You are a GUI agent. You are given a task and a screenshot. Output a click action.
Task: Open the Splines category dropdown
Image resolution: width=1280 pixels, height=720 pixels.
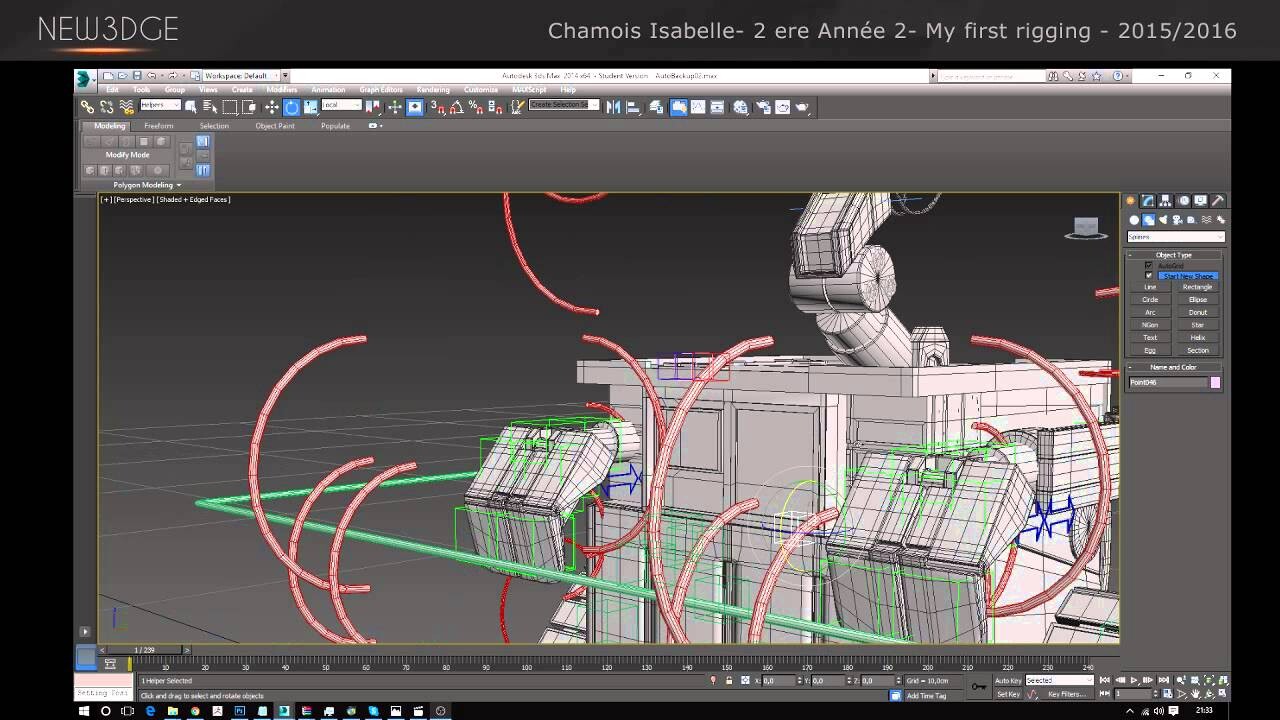pos(1175,237)
